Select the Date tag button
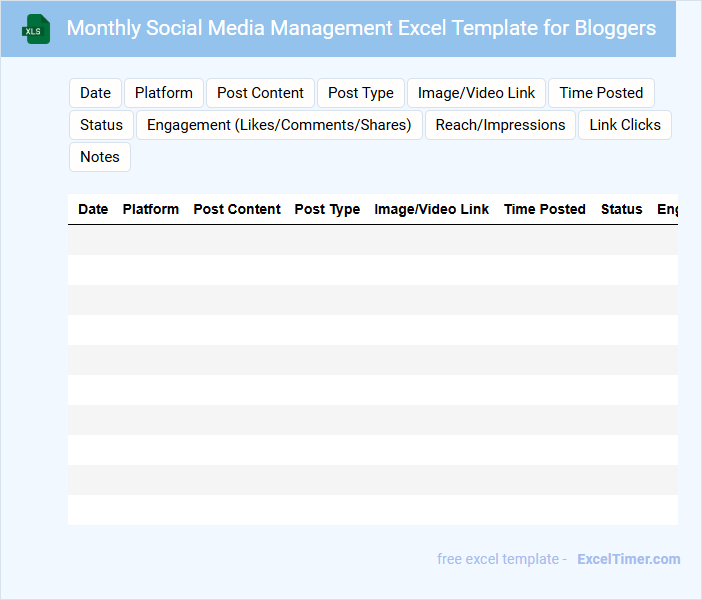The image size is (702, 600). pos(95,93)
